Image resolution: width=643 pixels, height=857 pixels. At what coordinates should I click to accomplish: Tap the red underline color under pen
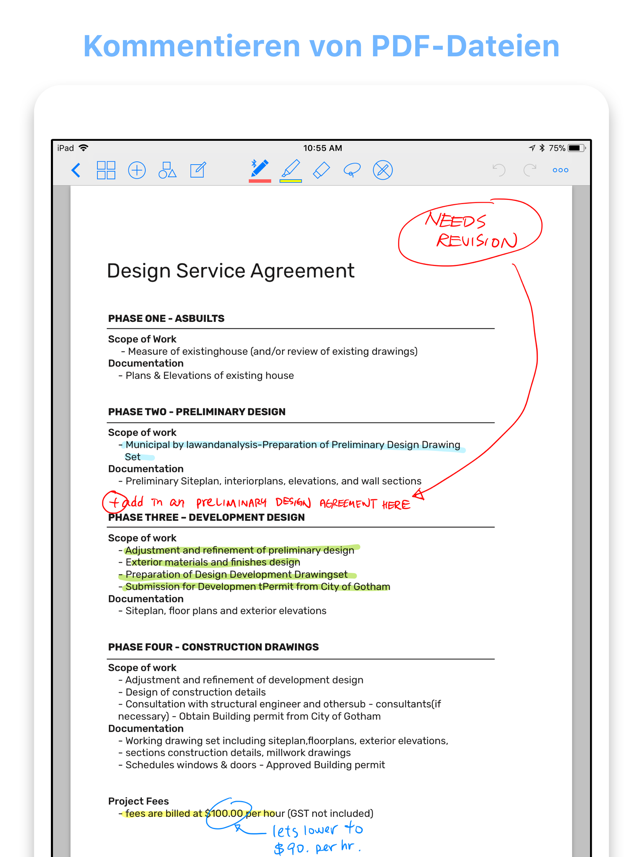coord(260,180)
